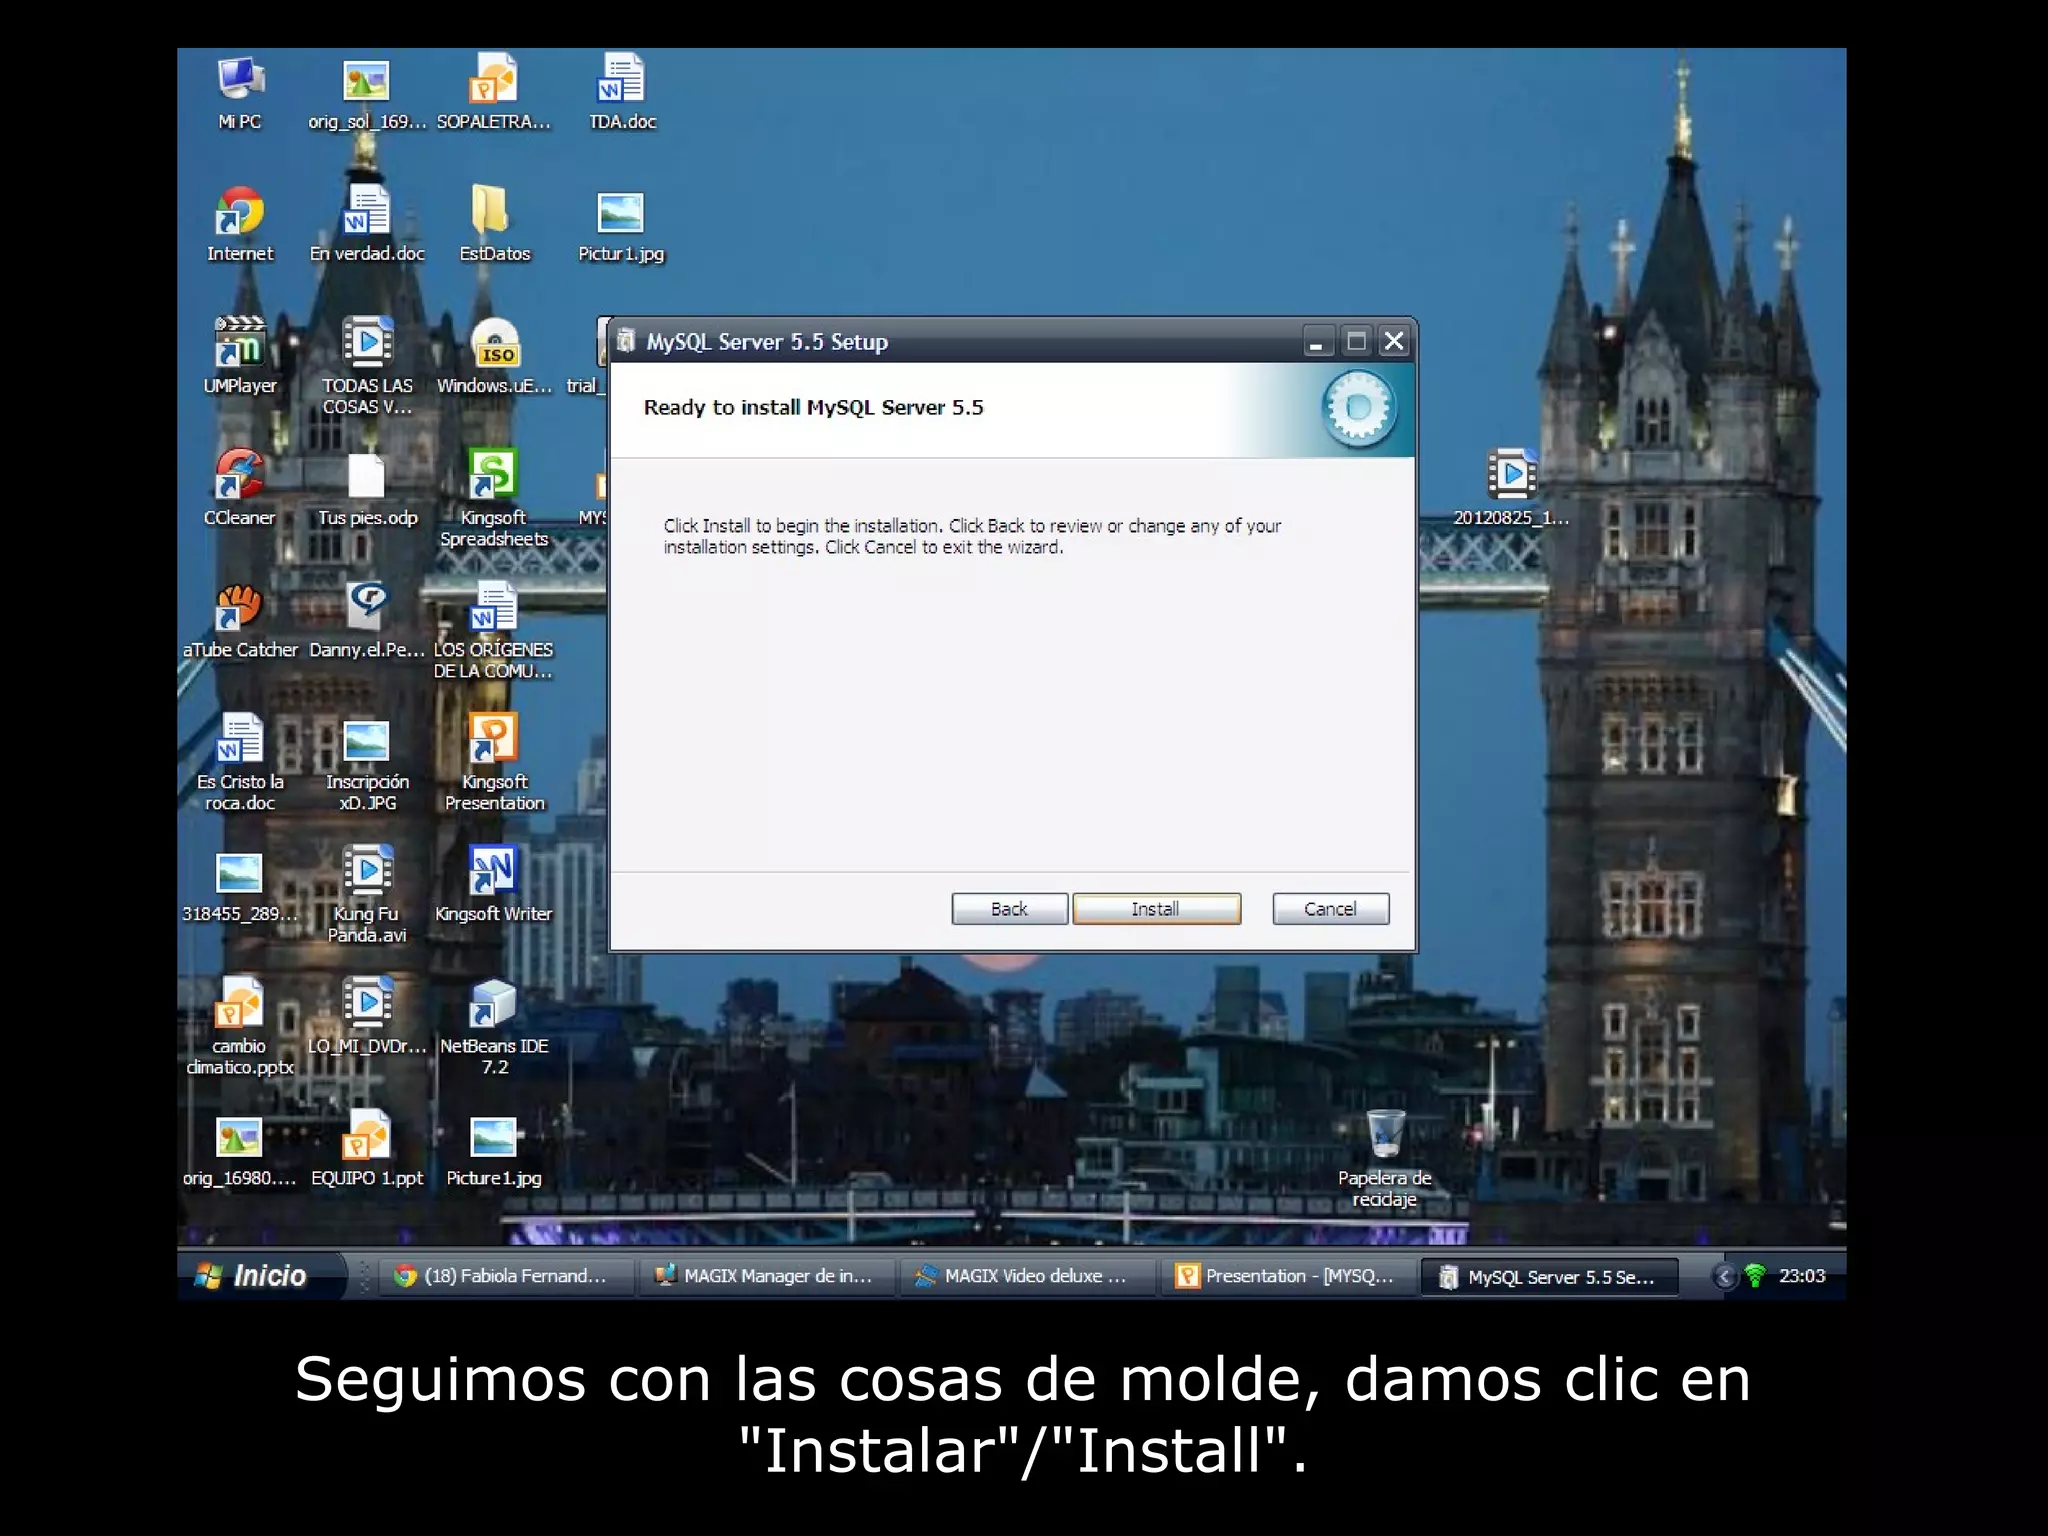Switch to MAGIX Manager taskbar item
The image size is (2048, 1536).
click(765, 1276)
